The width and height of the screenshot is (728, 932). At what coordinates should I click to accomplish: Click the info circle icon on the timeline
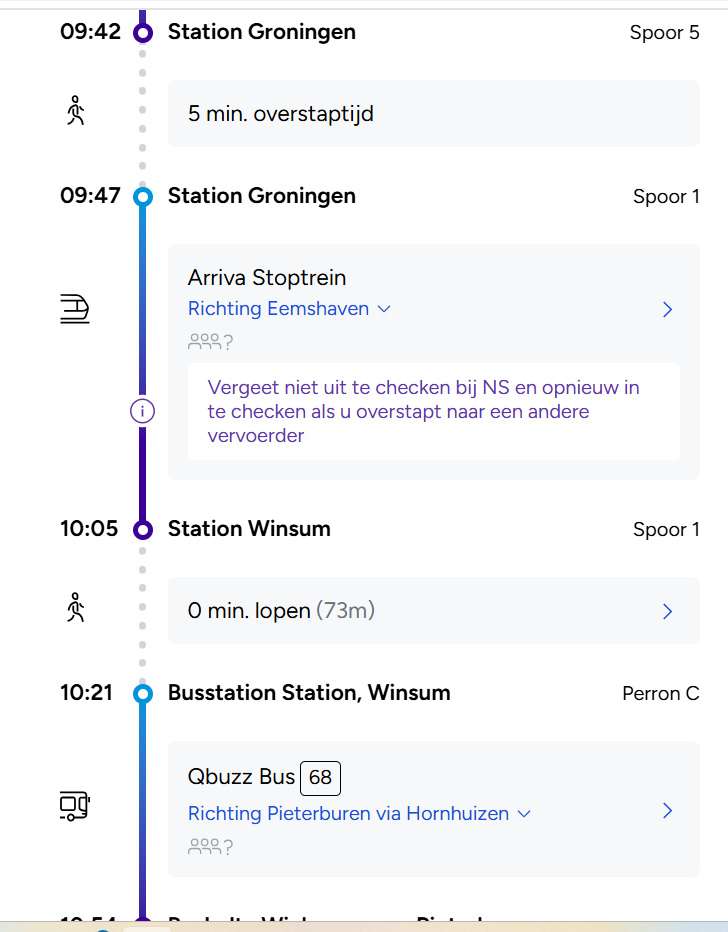click(143, 410)
